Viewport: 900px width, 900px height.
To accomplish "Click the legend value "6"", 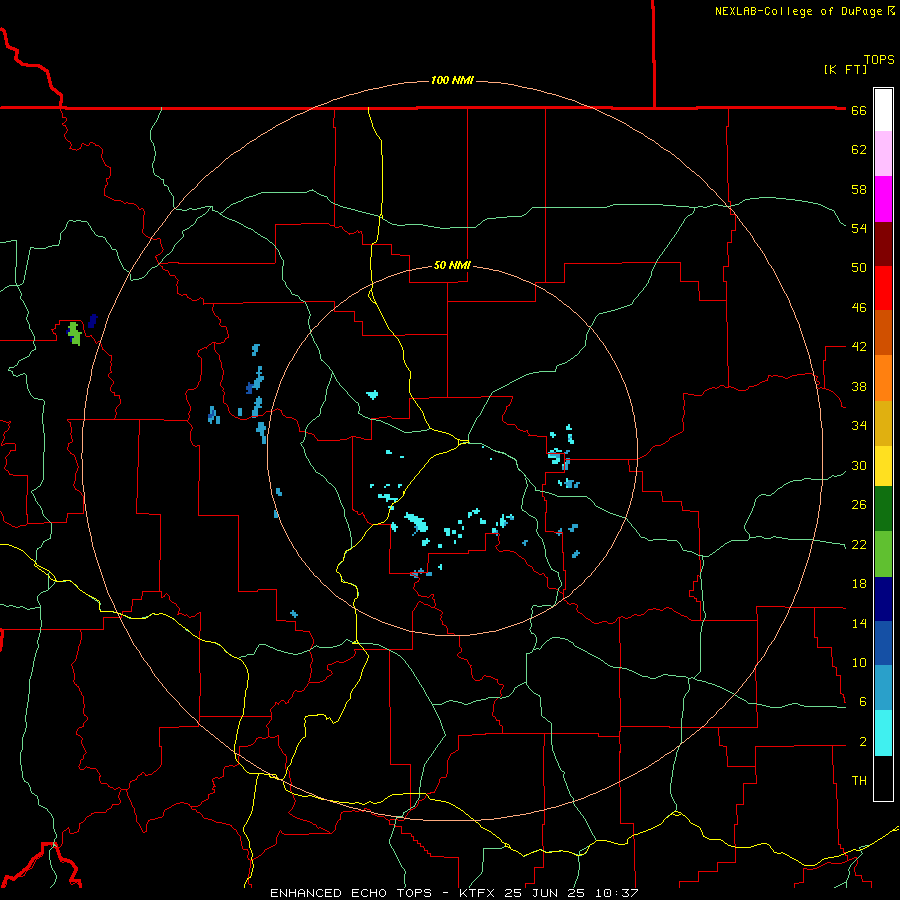I will (862, 702).
